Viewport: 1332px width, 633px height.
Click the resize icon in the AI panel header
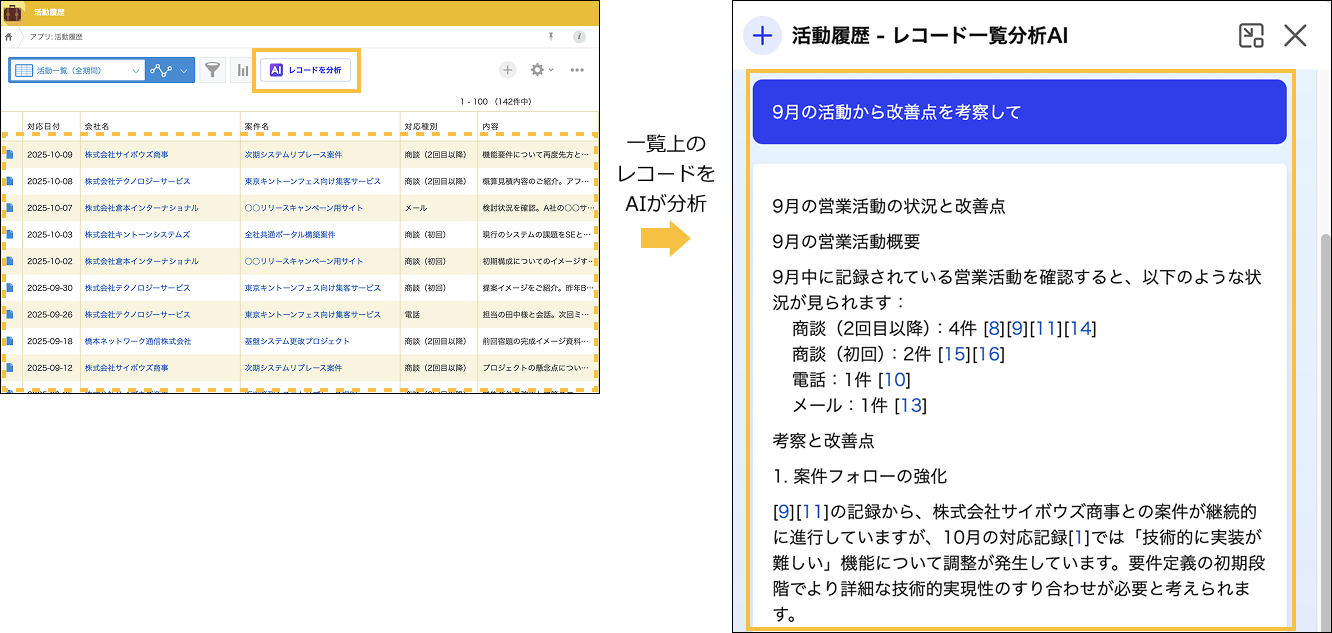[1251, 36]
